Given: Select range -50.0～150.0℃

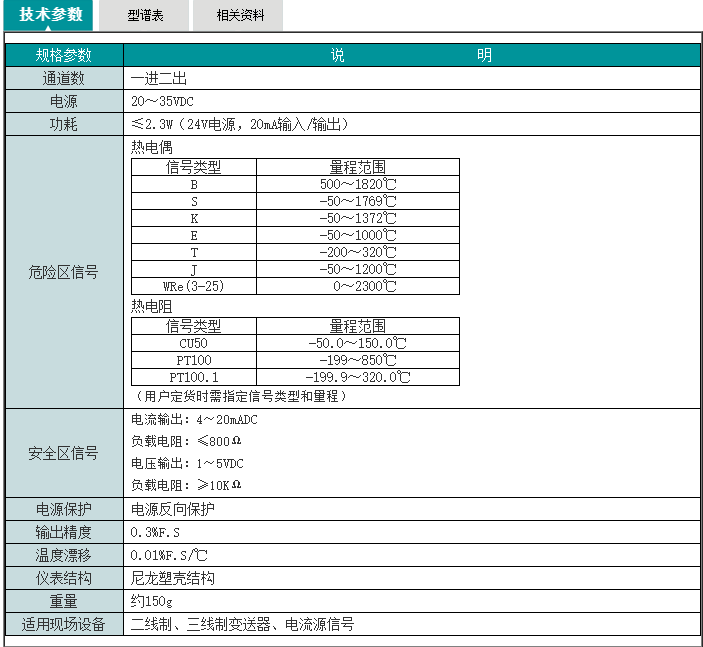Looking at the screenshot, I should [x=358, y=343].
